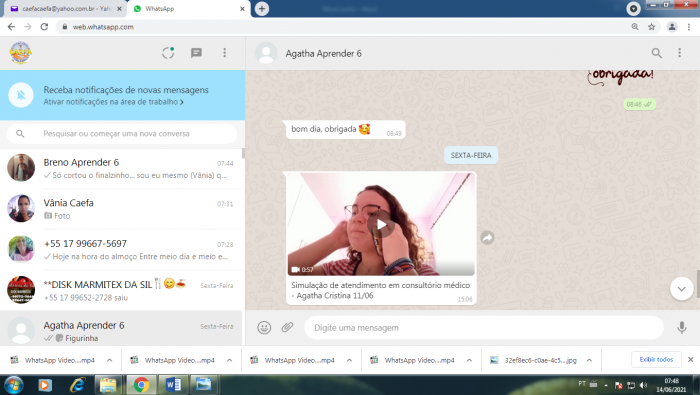Start a new chat with message icon
The height and width of the screenshot is (395, 700).
click(196, 53)
